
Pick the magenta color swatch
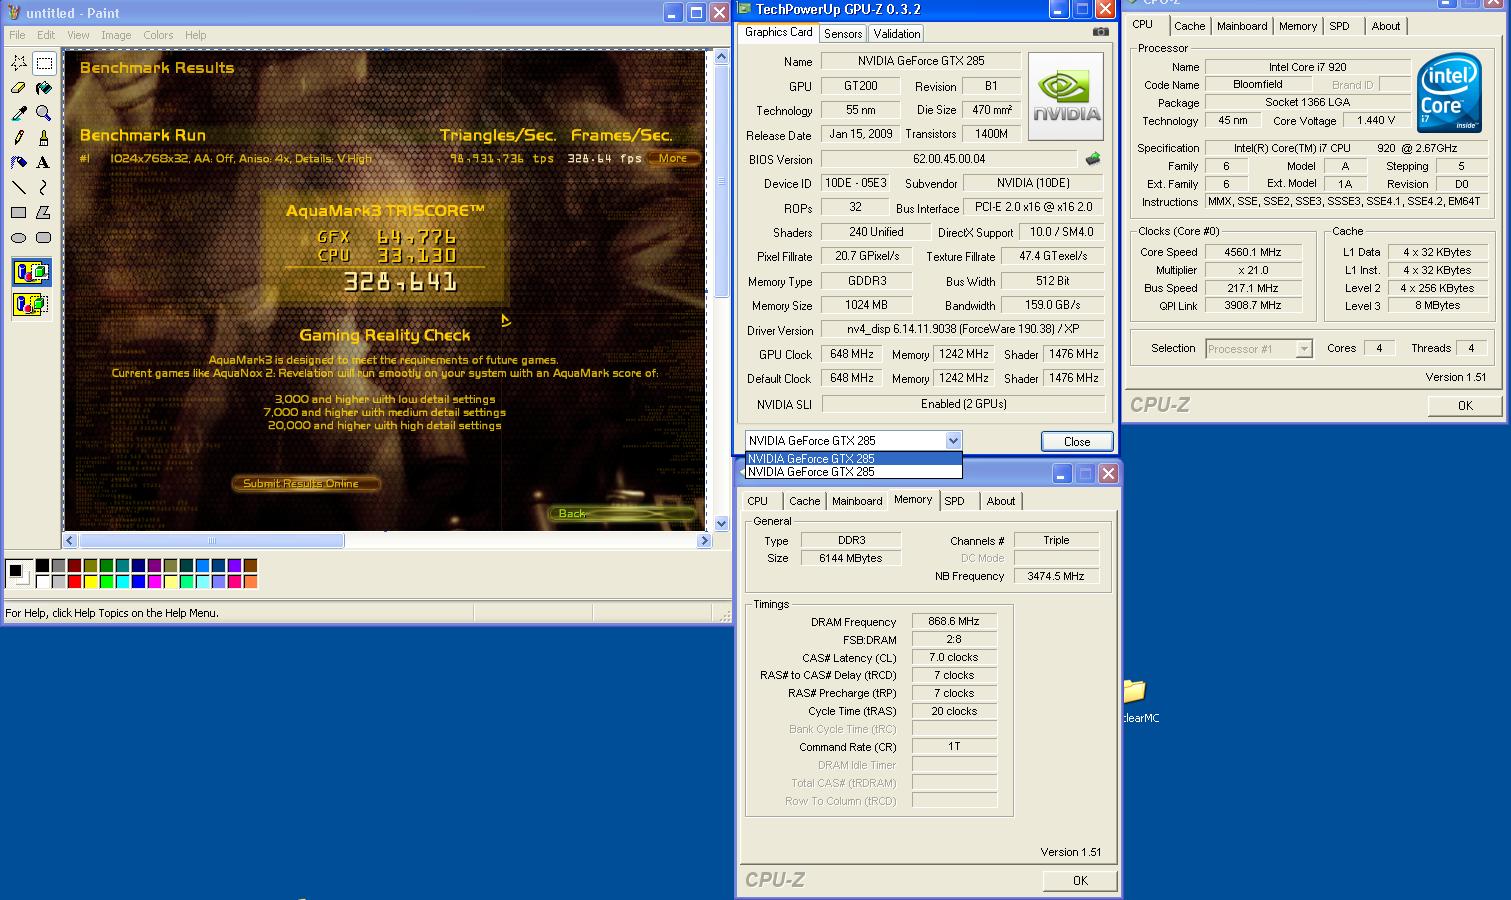pyautogui.click(x=154, y=581)
